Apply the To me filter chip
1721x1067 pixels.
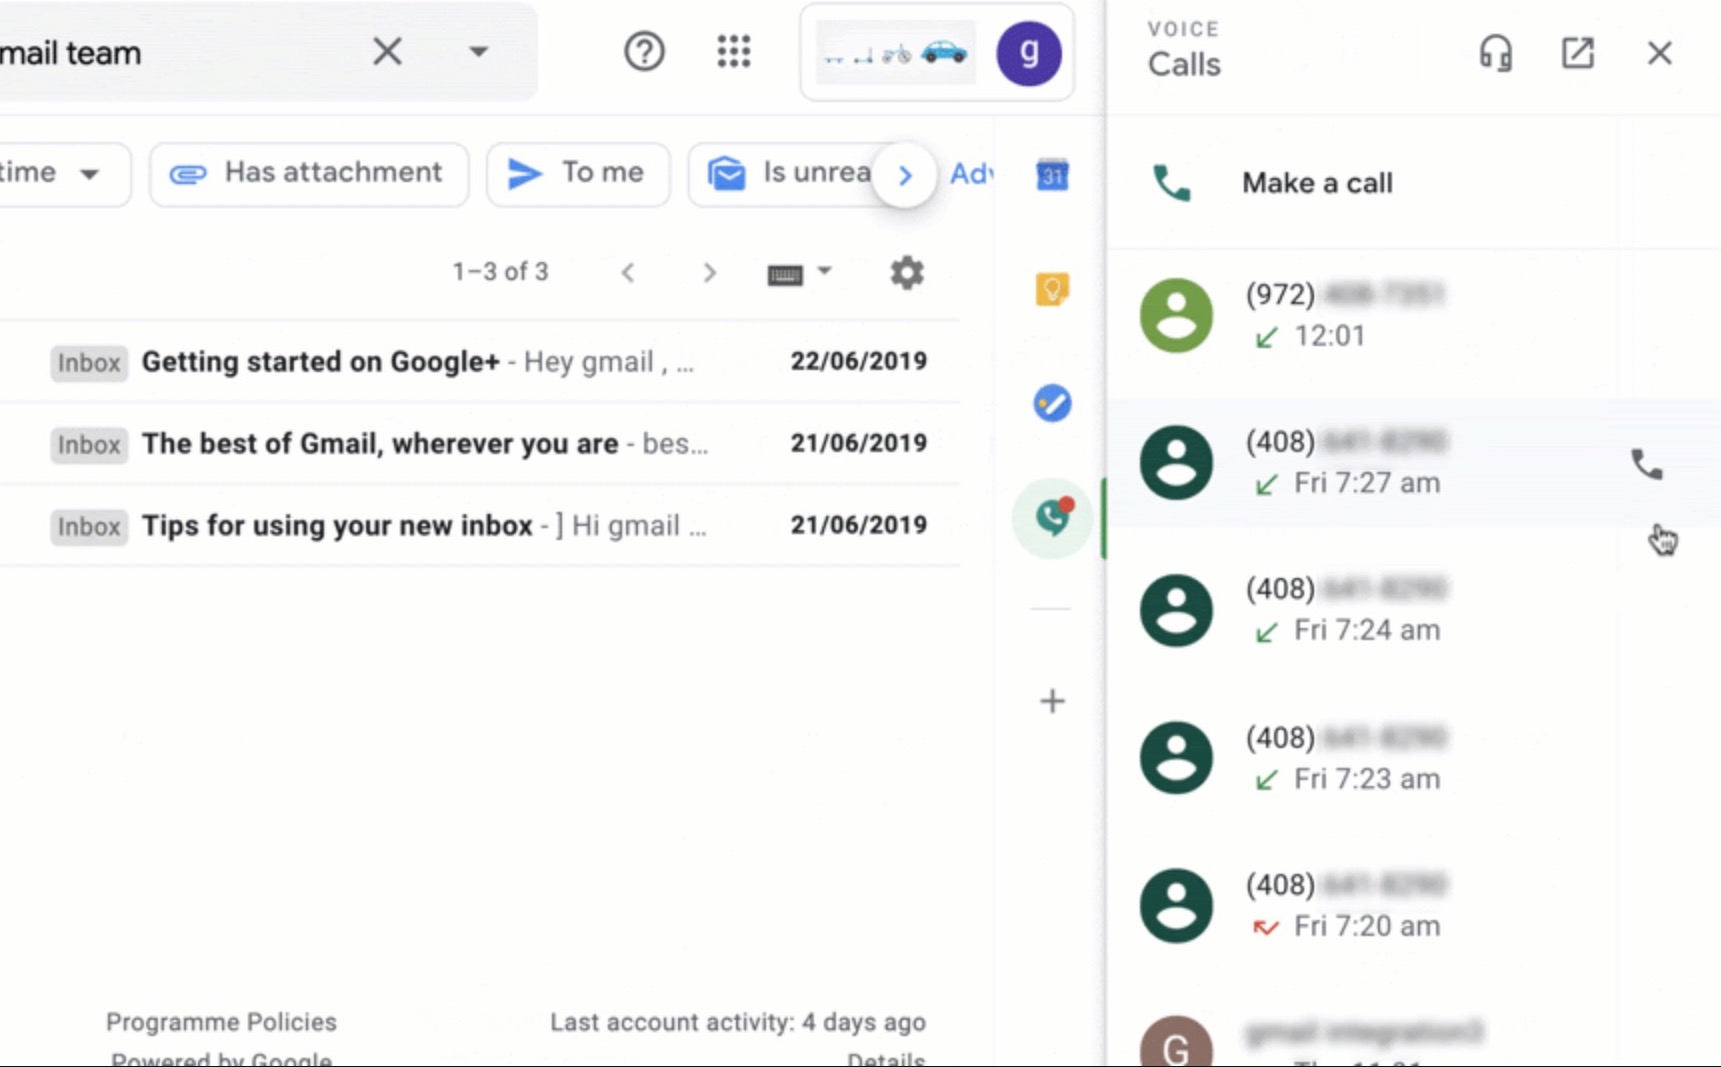pyautogui.click(x=578, y=174)
